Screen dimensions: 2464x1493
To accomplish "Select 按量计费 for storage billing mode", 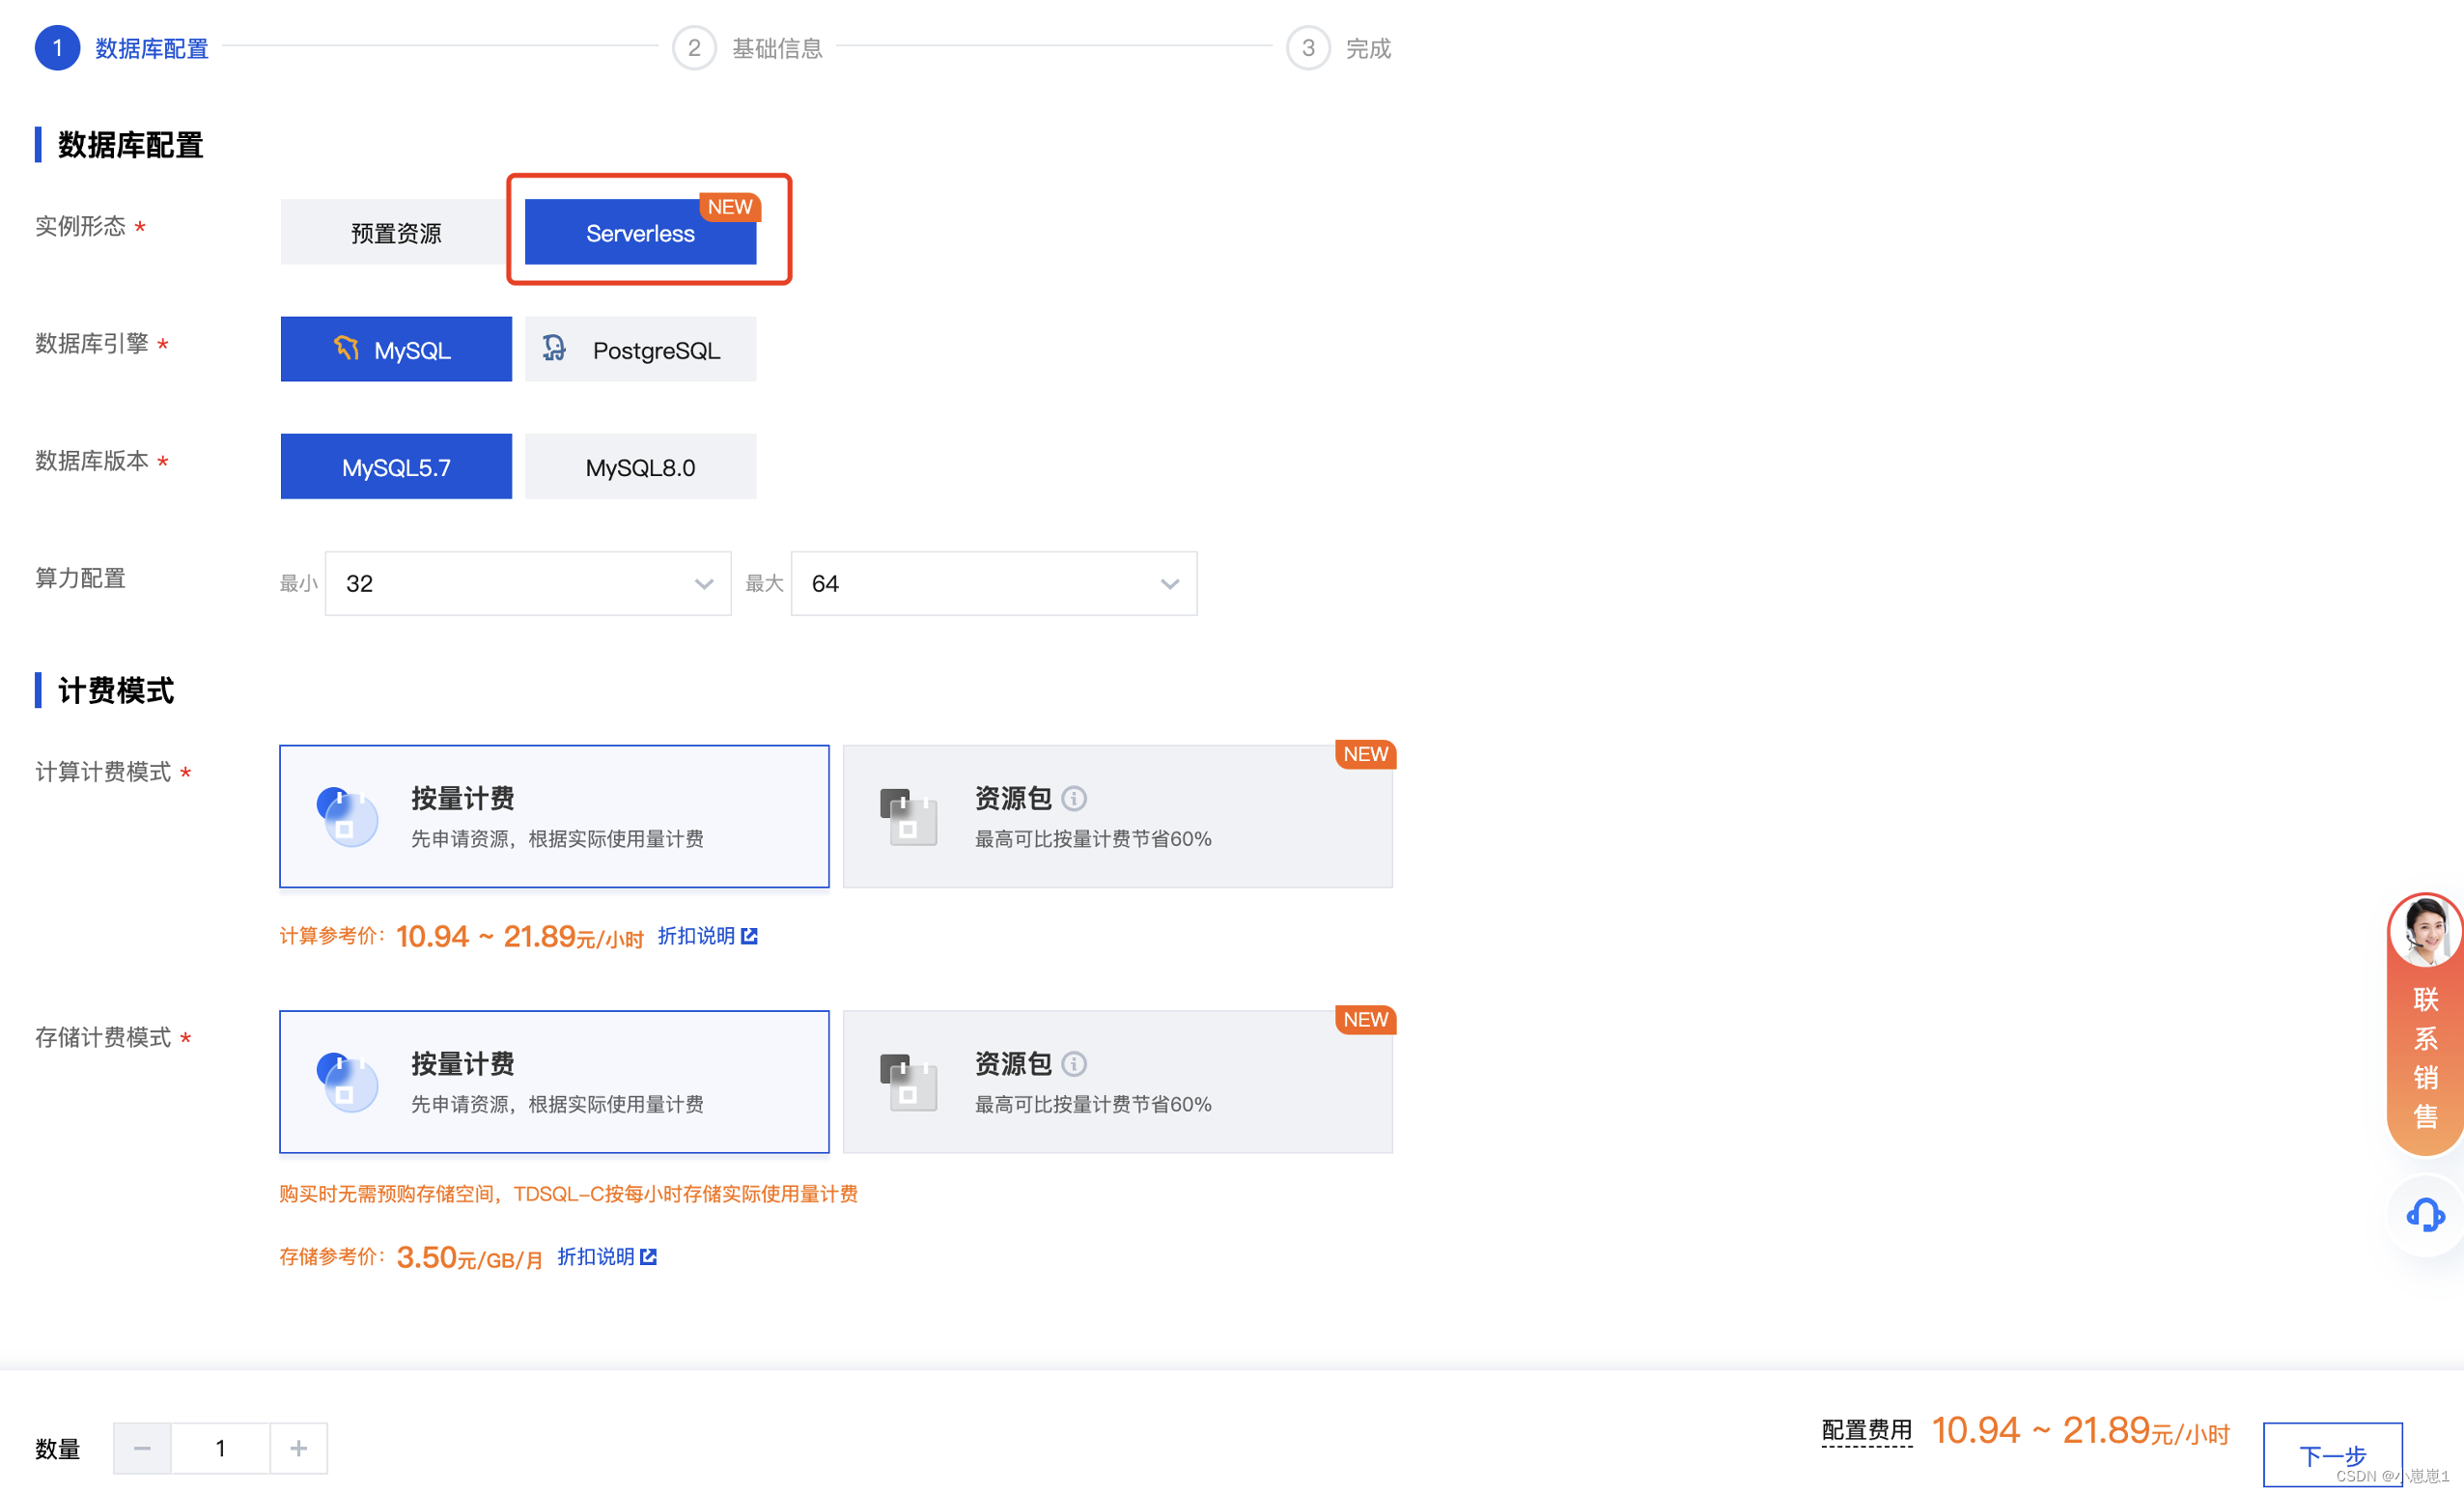I will click(x=554, y=1082).
